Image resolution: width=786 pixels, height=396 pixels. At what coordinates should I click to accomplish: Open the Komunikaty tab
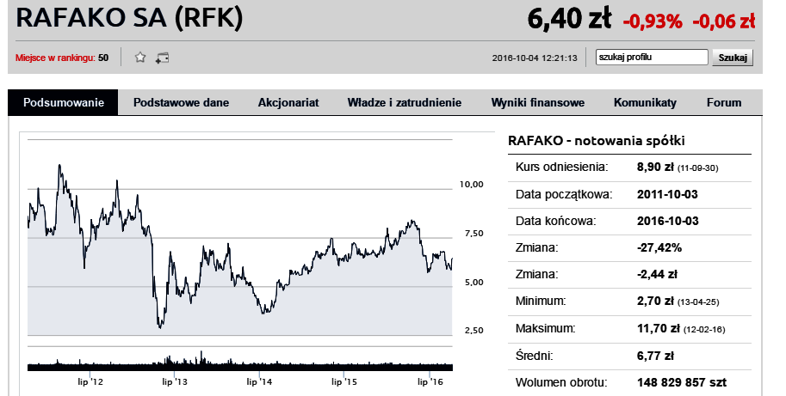[x=645, y=103]
